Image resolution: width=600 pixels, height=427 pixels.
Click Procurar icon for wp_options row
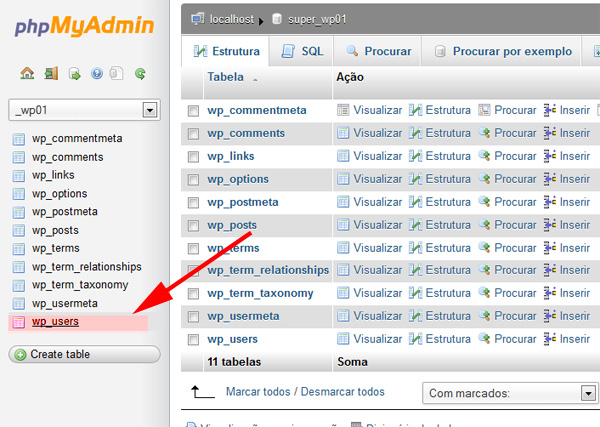point(485,179)
